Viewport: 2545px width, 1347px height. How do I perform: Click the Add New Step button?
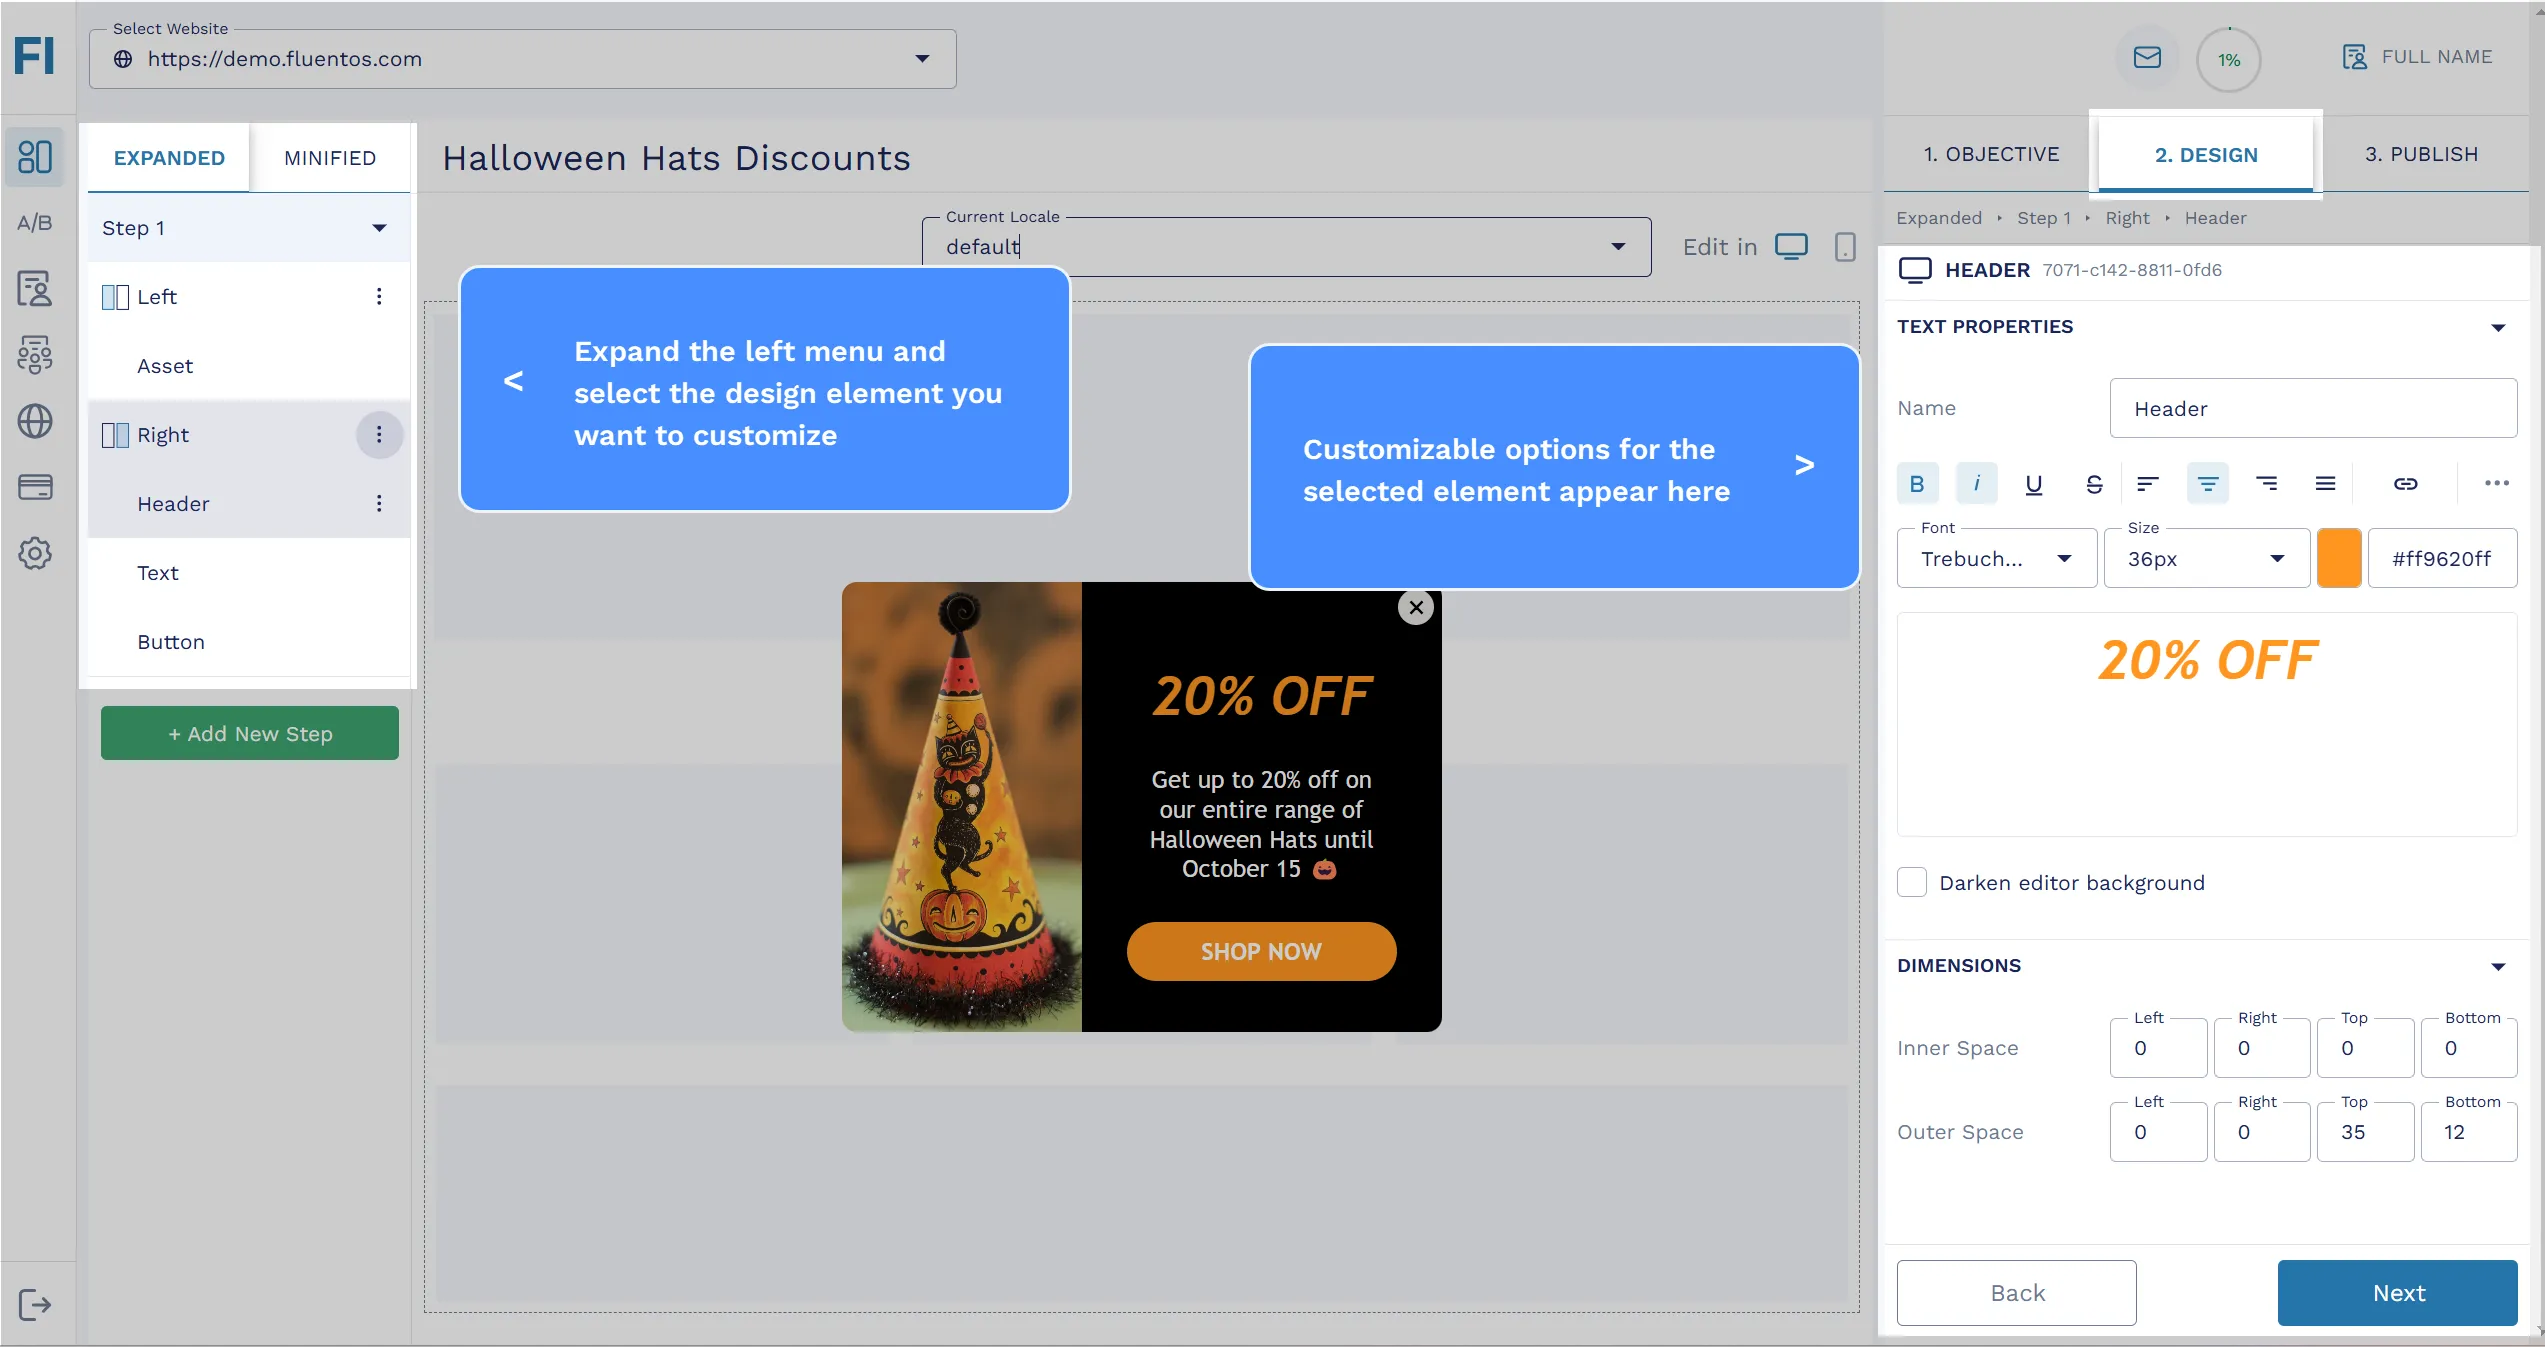point(249,732)
